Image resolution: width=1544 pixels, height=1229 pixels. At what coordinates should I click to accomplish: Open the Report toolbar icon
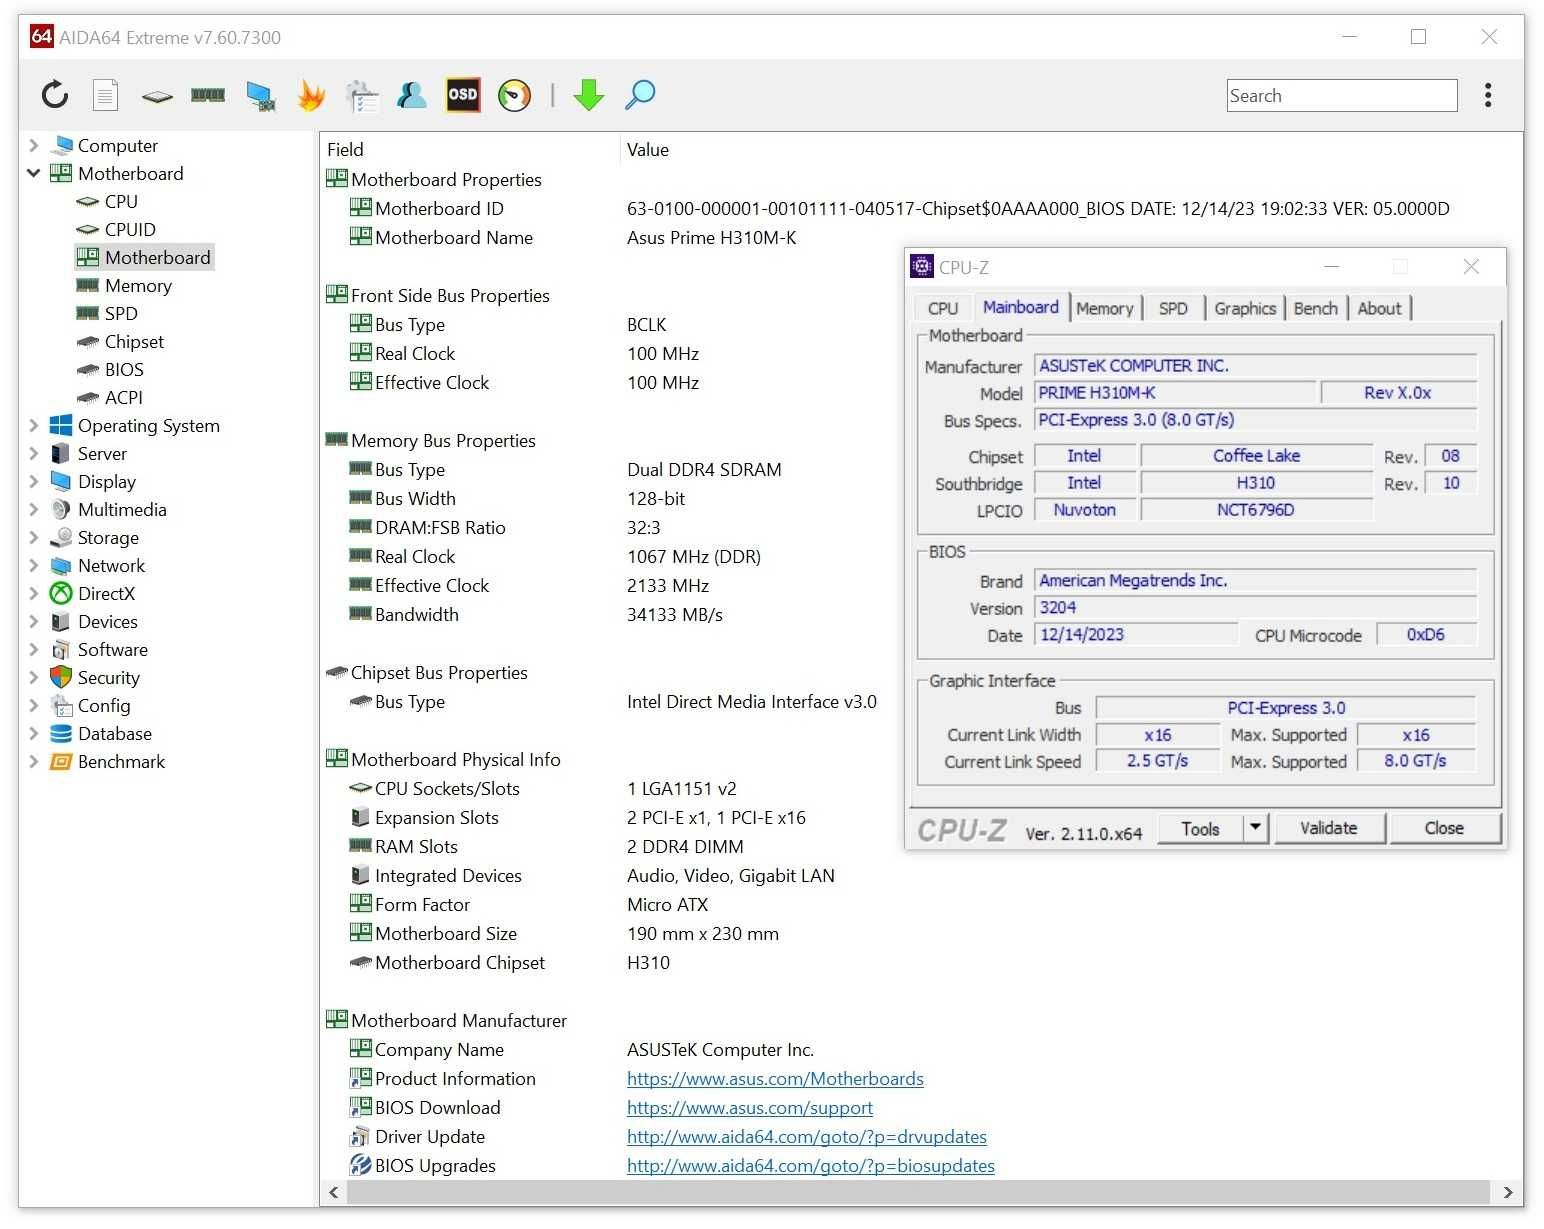[x=105, y=95]
